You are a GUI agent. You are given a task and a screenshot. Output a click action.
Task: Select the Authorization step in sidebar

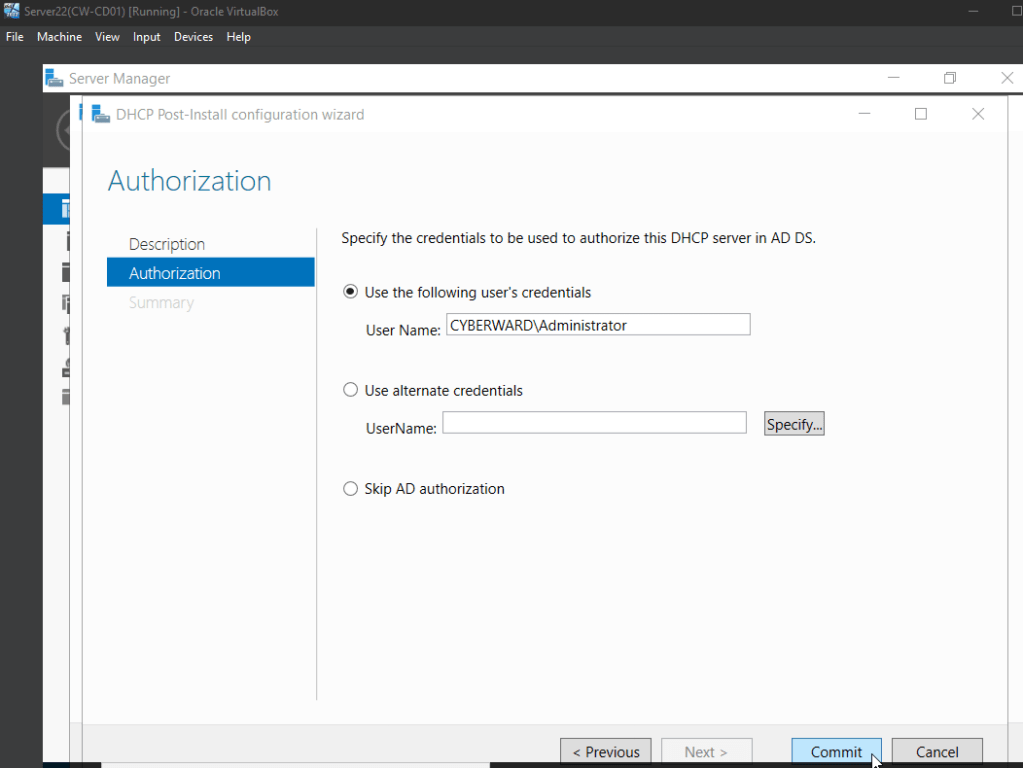[x=211, y=273]
